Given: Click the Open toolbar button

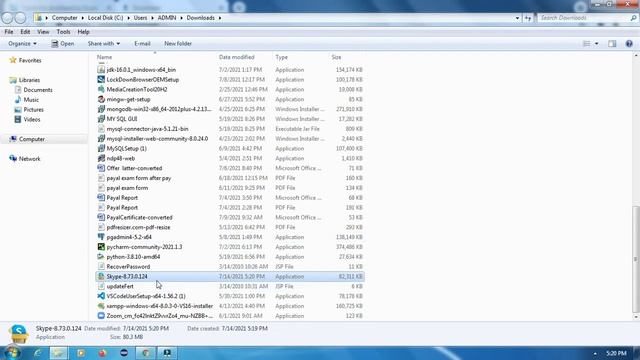Looking at the screenshot, I should pos(63,43).
